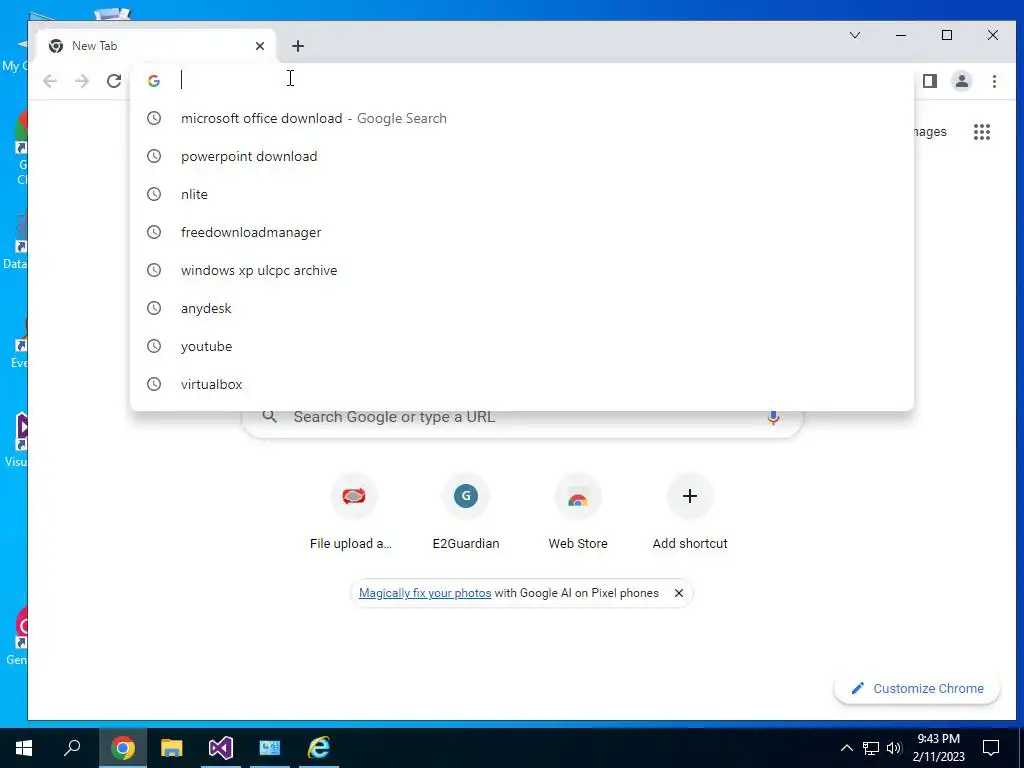Start voice search with the microphone icon
The height and width of the screenshot is (768, 1024).
click(x=773, y=417)
